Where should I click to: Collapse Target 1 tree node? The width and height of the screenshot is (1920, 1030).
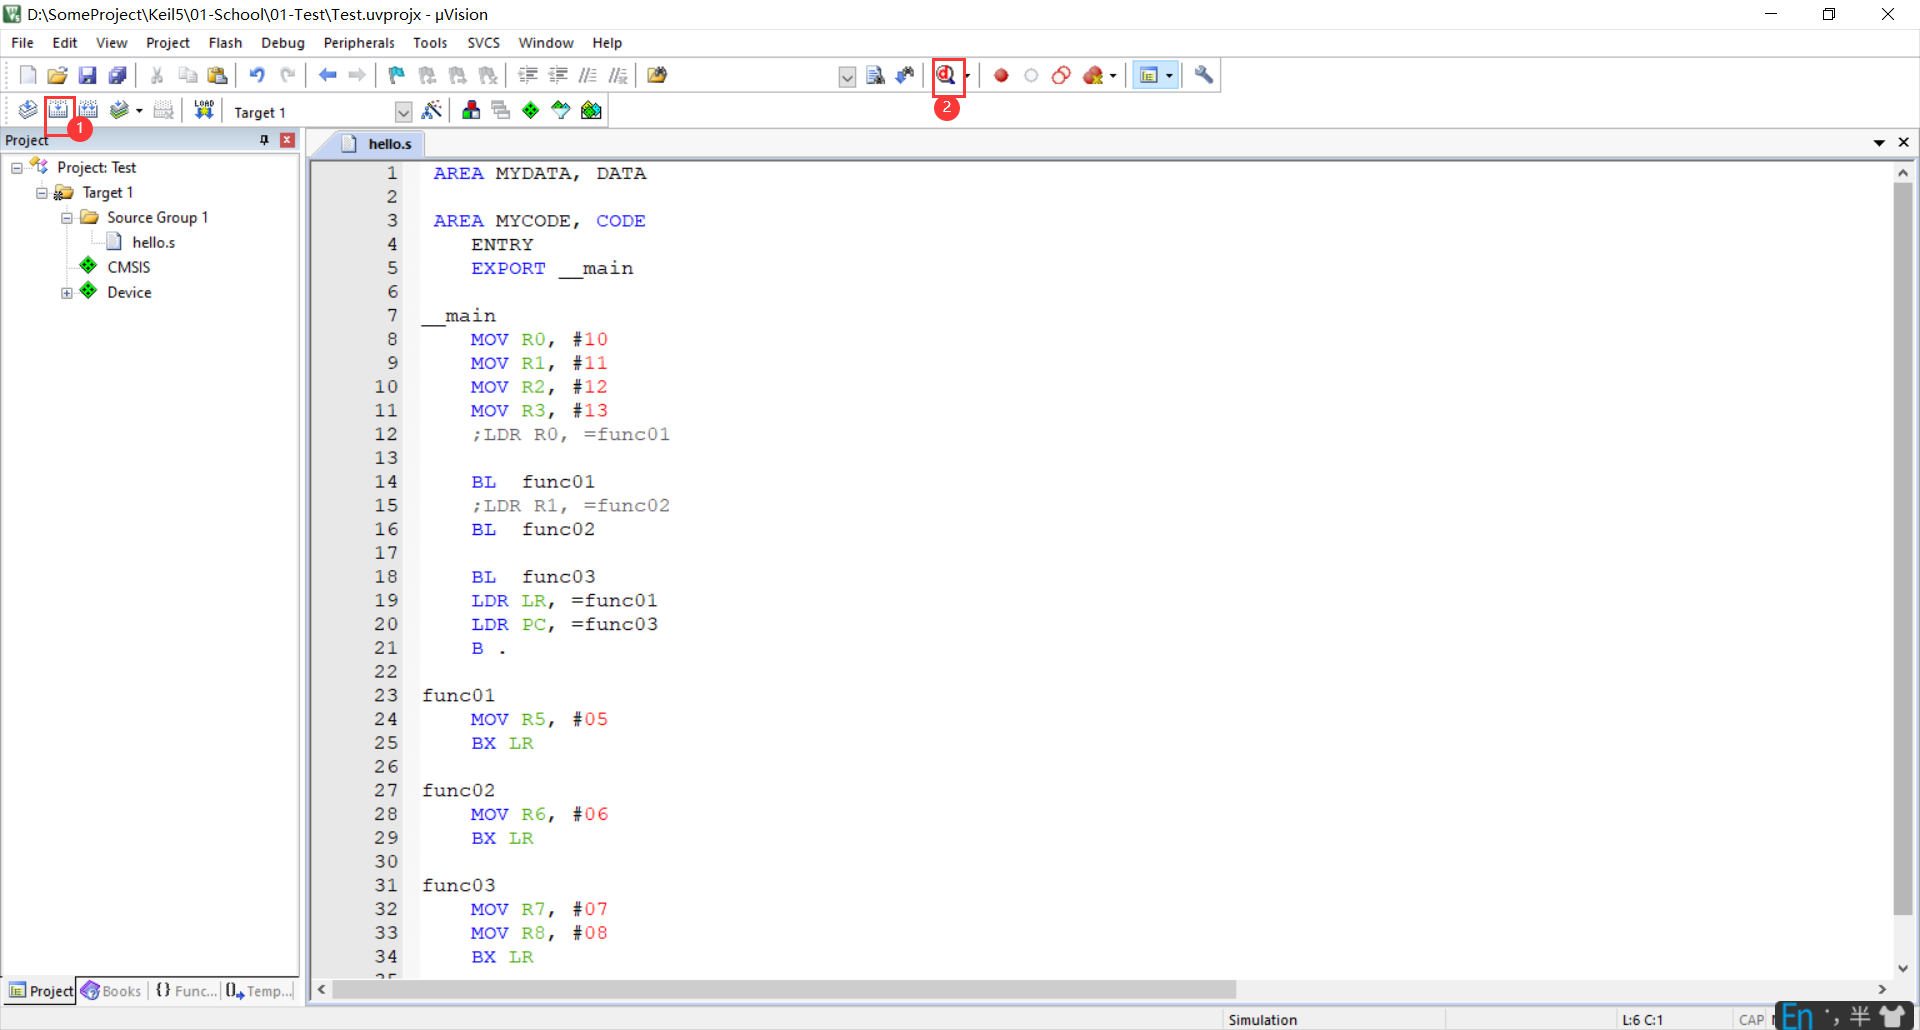point(42,193)
